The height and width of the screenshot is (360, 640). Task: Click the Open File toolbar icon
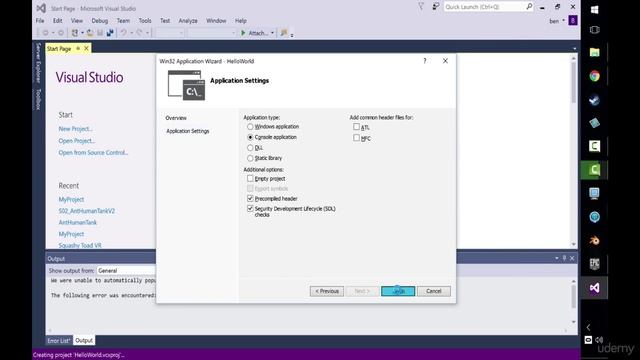(x=90, y=33)
